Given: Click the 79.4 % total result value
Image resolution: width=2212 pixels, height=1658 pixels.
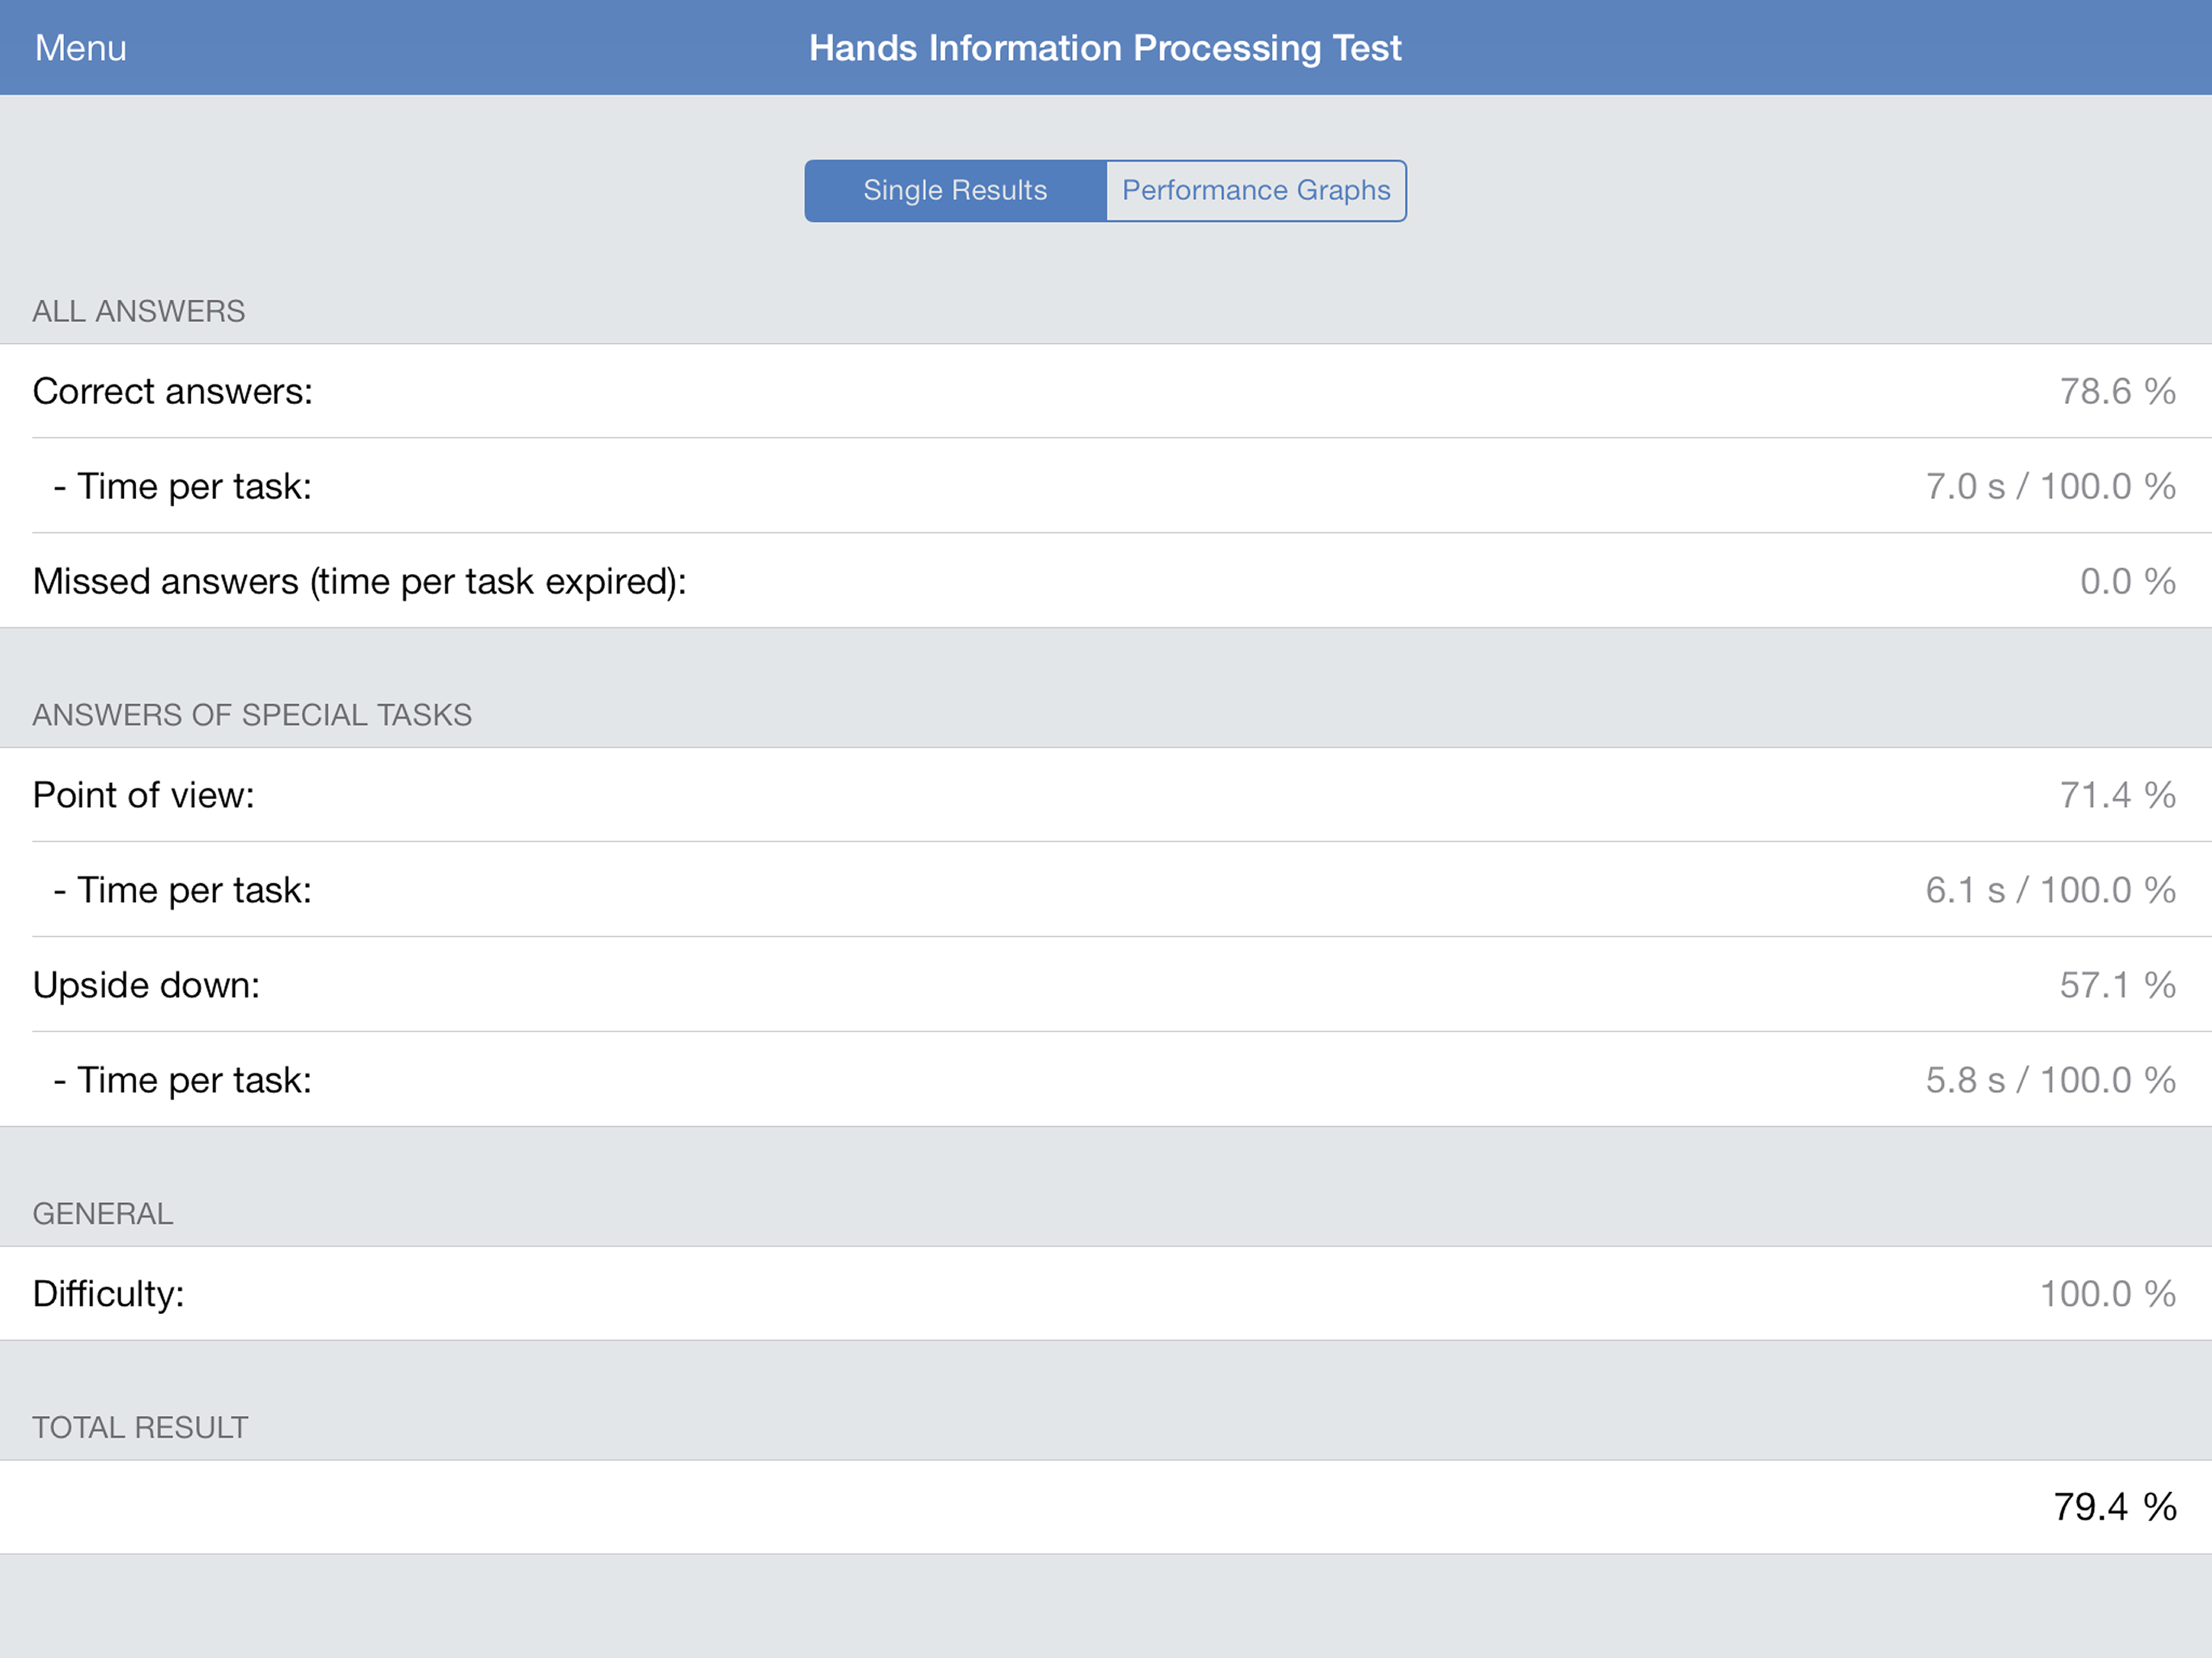Looking at the screenshot, I should point(2114,1507).
